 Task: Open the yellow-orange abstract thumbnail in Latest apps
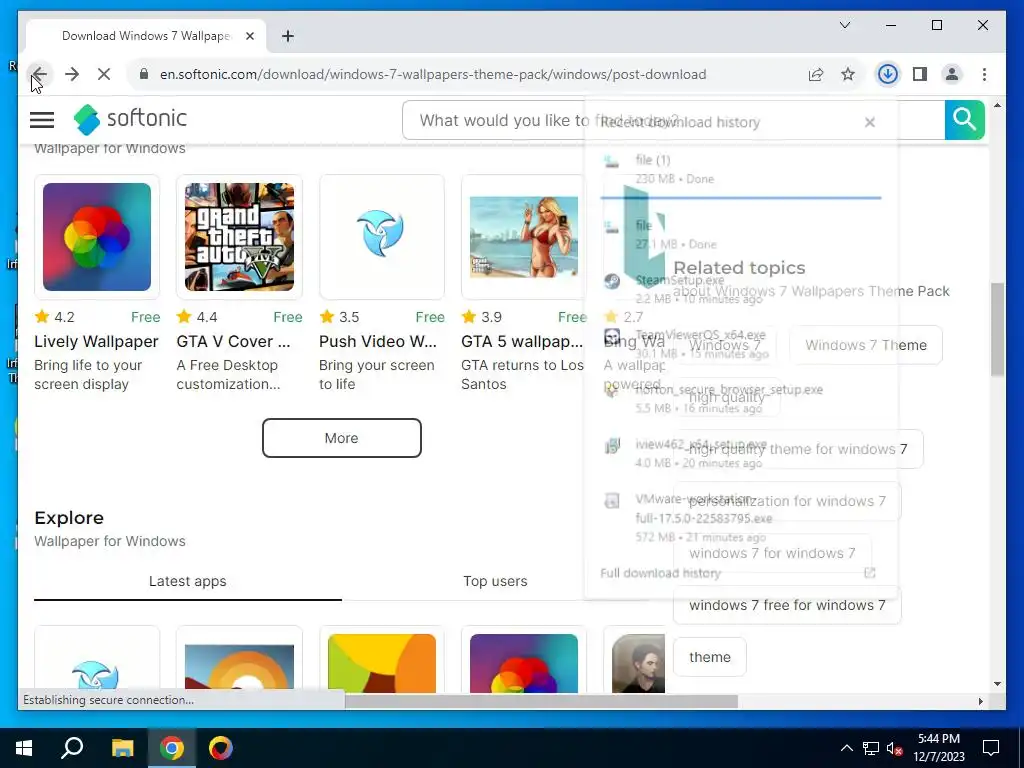pyautogui.click(x=381, y=664)
